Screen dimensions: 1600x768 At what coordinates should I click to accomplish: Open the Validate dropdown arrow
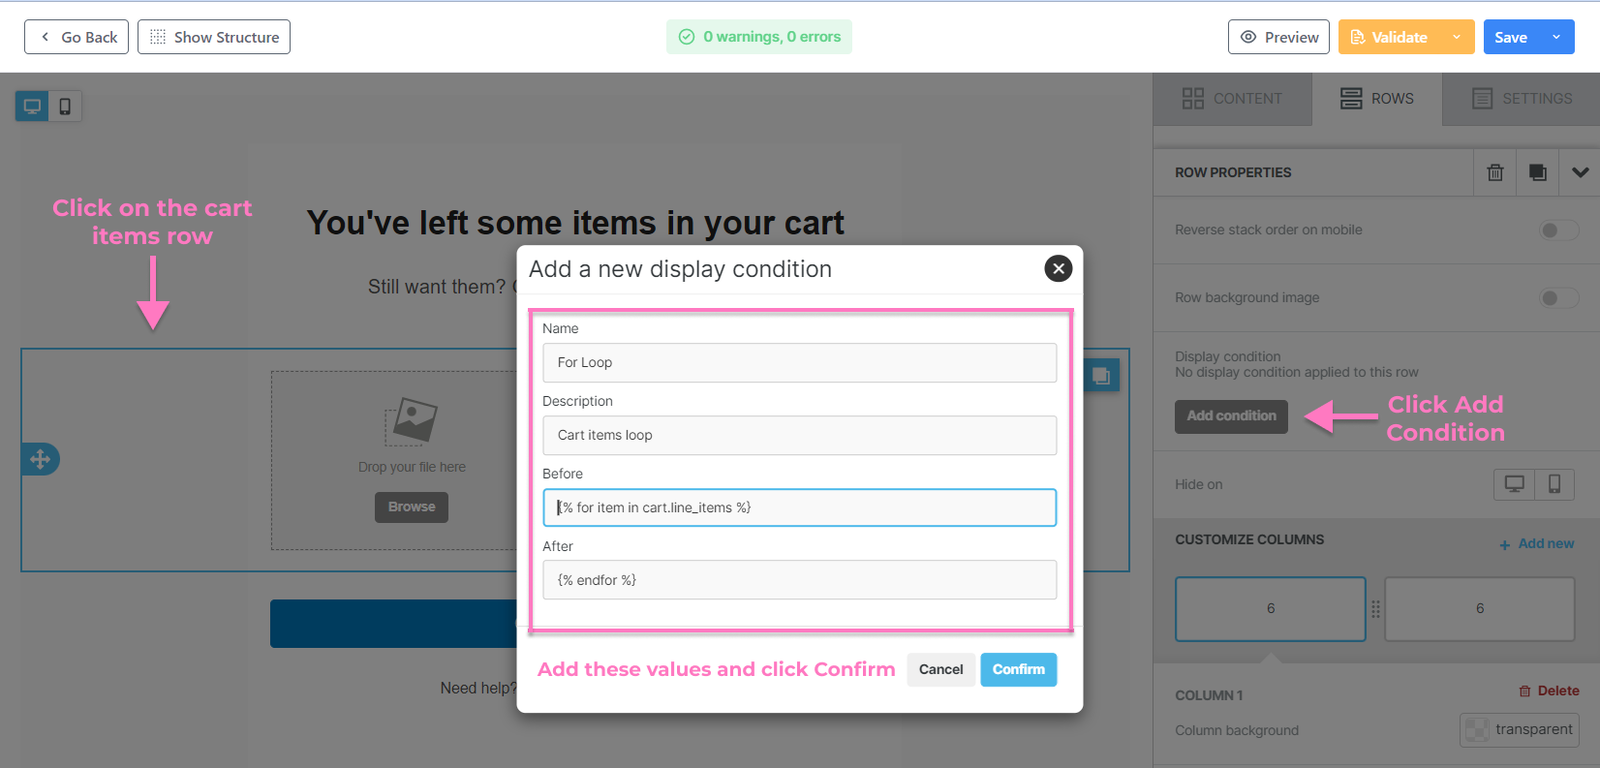click(x=1456, y=37)
